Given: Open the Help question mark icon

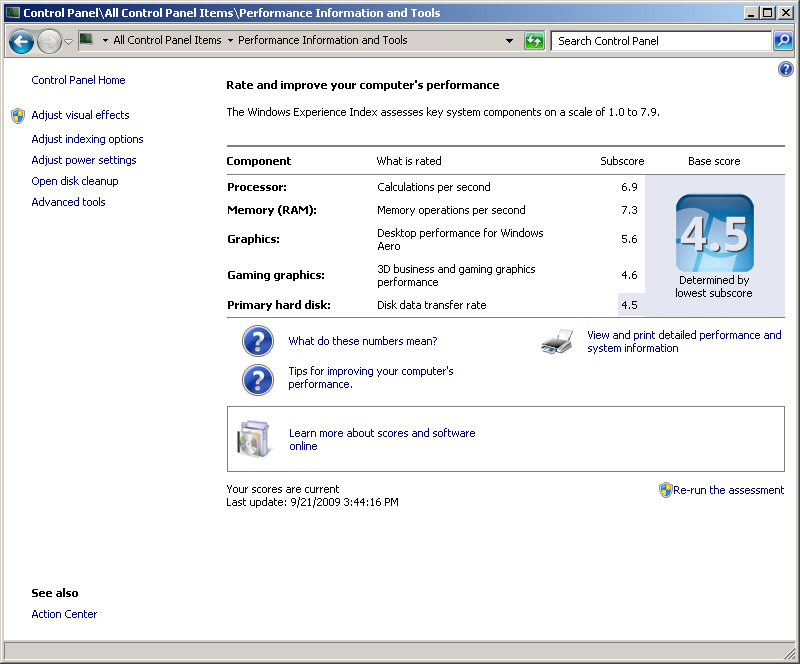Looking at the screenshot, I should click(785, 69).
